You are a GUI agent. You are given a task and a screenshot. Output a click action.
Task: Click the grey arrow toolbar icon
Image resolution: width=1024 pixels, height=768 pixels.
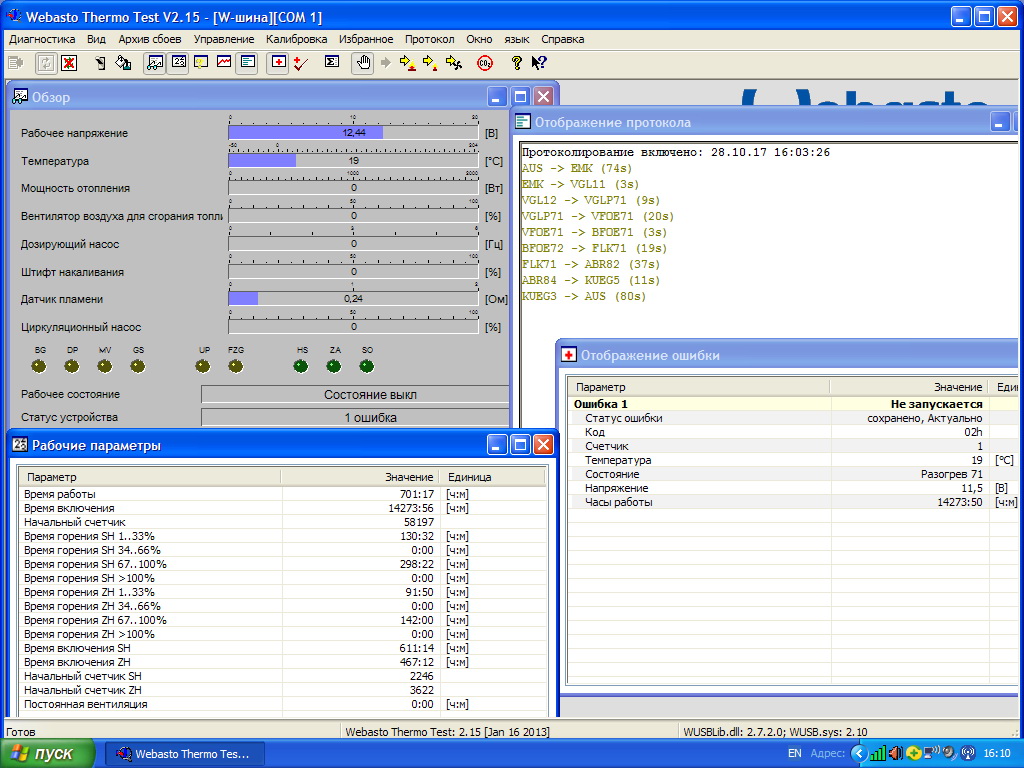coord(386,63)
